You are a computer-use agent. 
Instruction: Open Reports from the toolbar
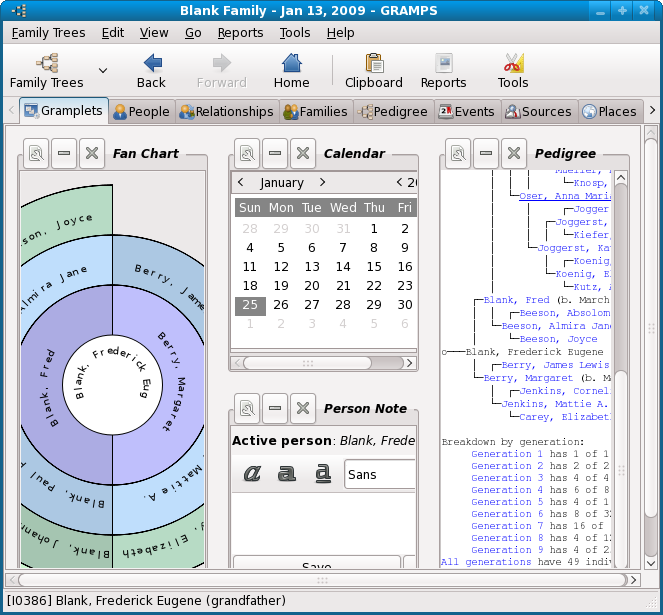[444, 71]
